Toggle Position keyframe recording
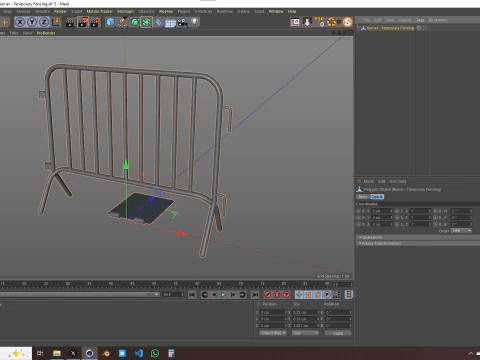The image size is (480, 360). (299, 295)
